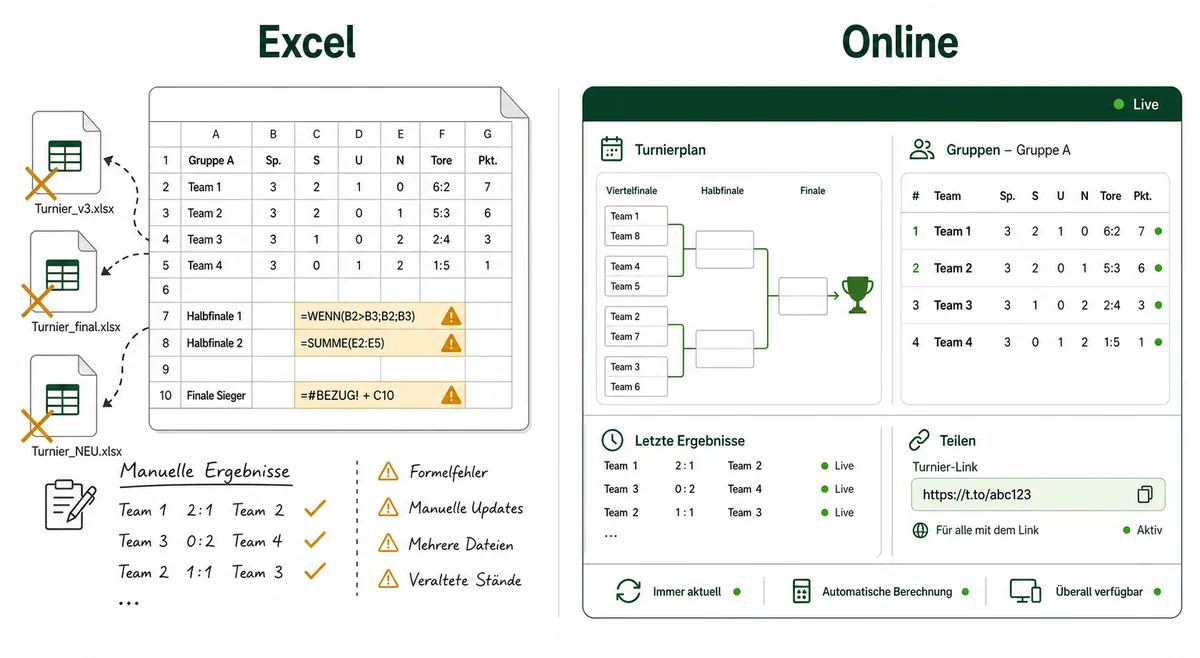Screen dimensions: 1200x658
Task: Click the Tore column header in the spreadsheet
Action: point(441,160)
